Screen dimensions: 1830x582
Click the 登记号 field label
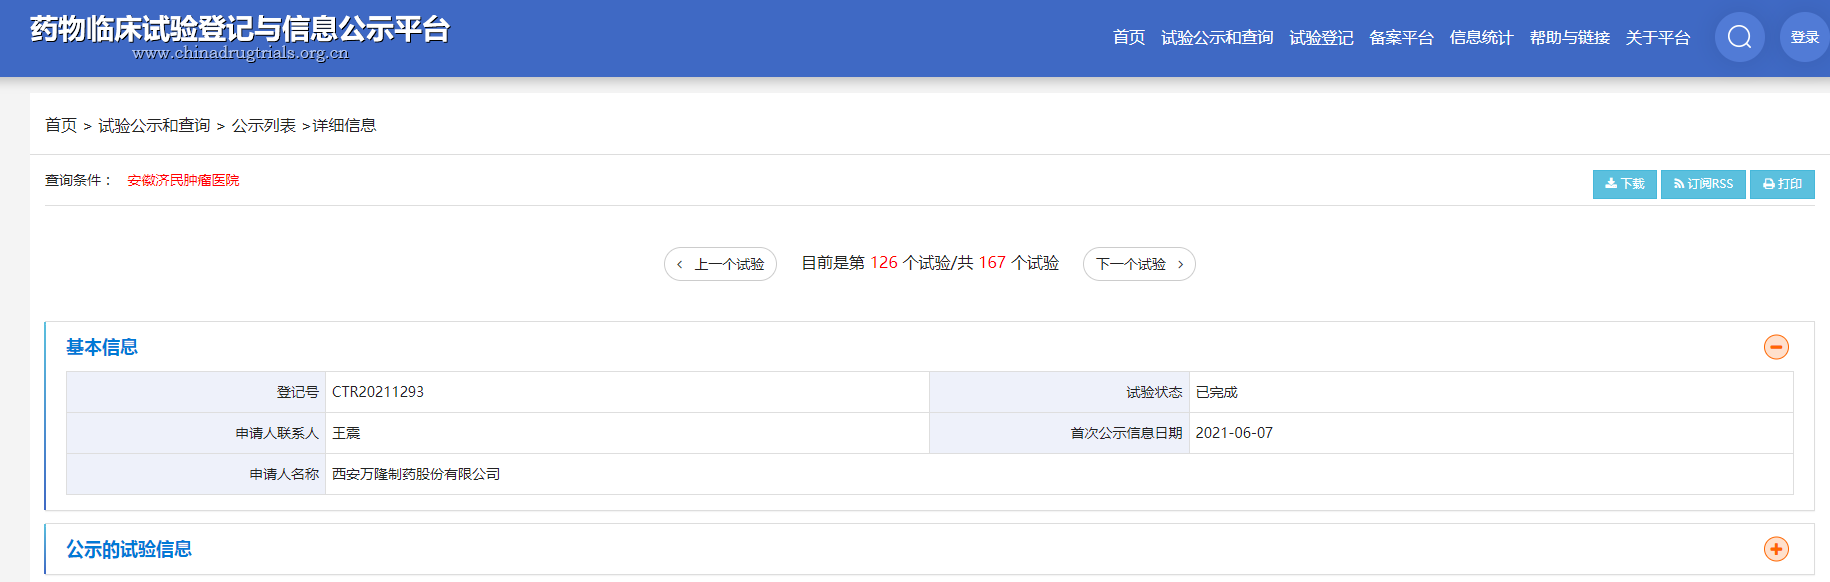click(298, 392)
